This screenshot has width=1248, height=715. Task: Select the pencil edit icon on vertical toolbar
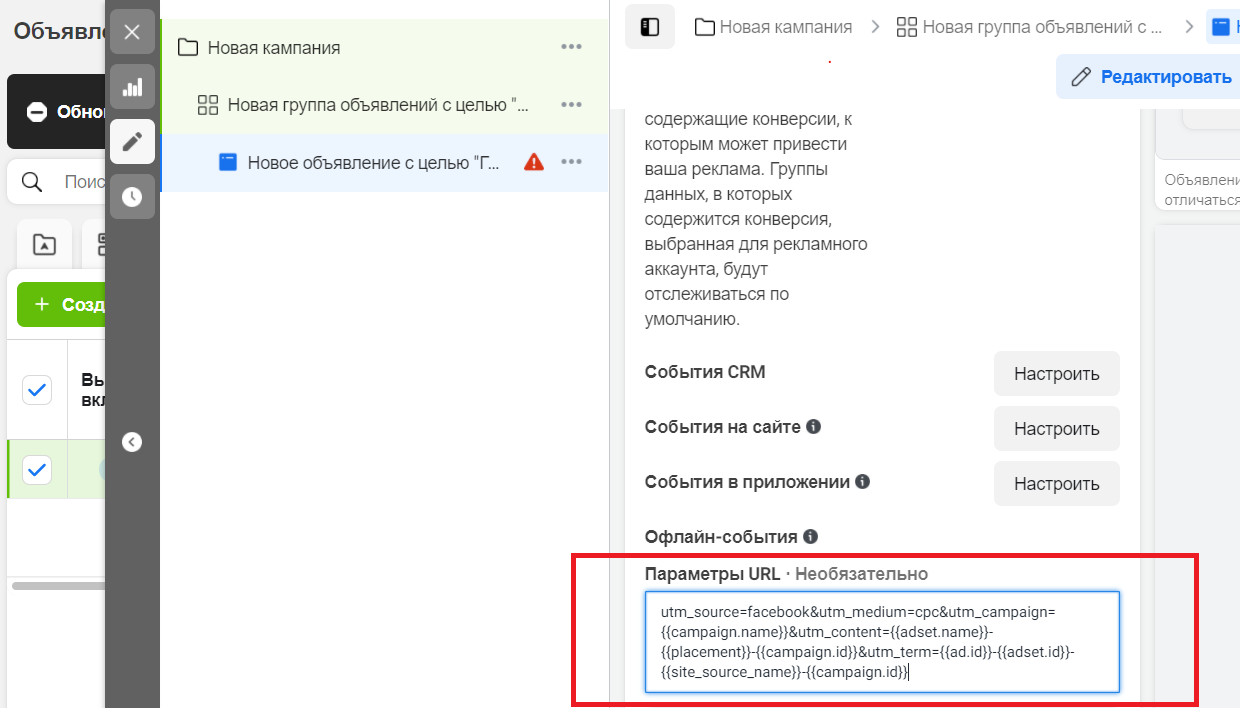[131, 142]
